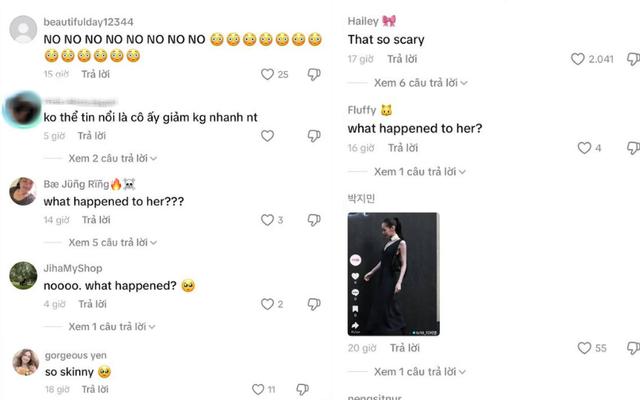This screenshot has width=640, height=400.
Task: Expand "Xem 2 câu trả lời" replies
Action: point(113,158)
